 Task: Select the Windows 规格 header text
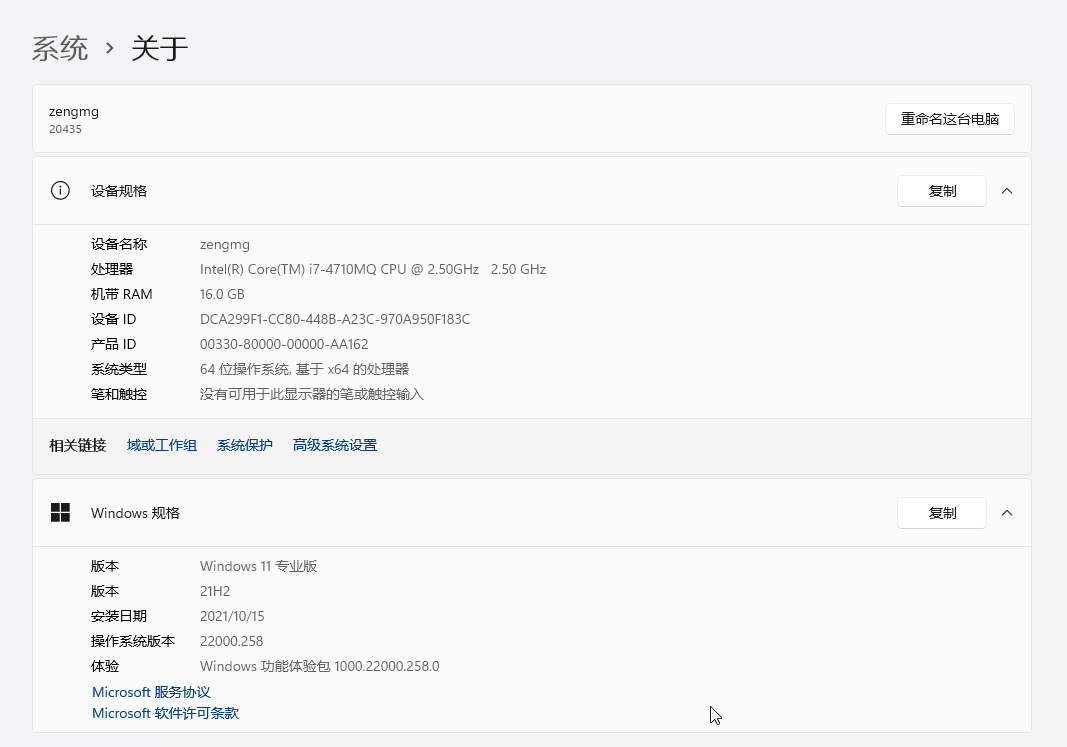[135, 513]
